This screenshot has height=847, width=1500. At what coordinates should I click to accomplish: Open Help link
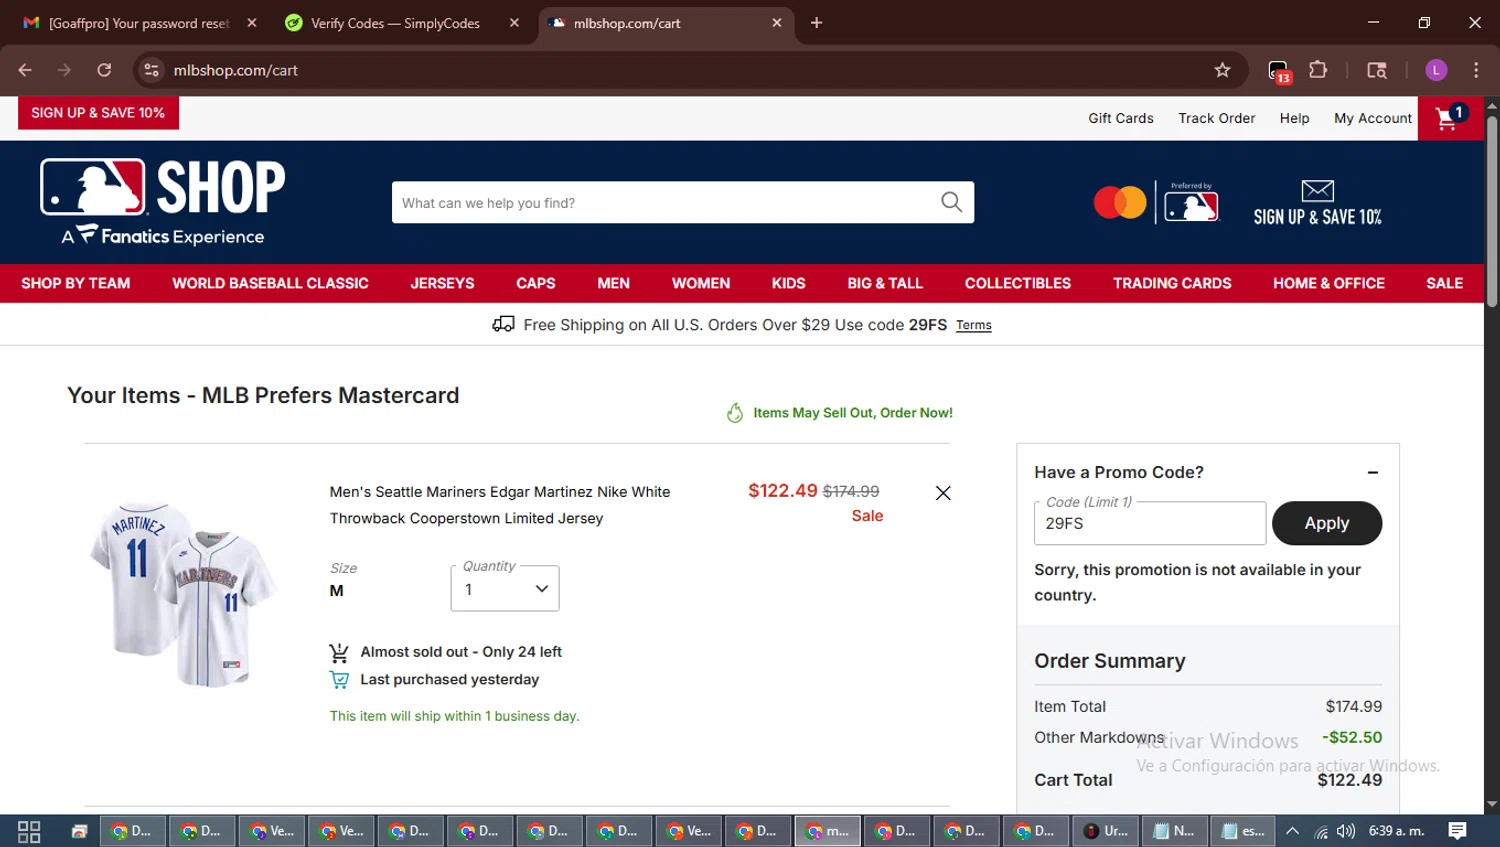pyautogui.click(x=1294, y=118)
